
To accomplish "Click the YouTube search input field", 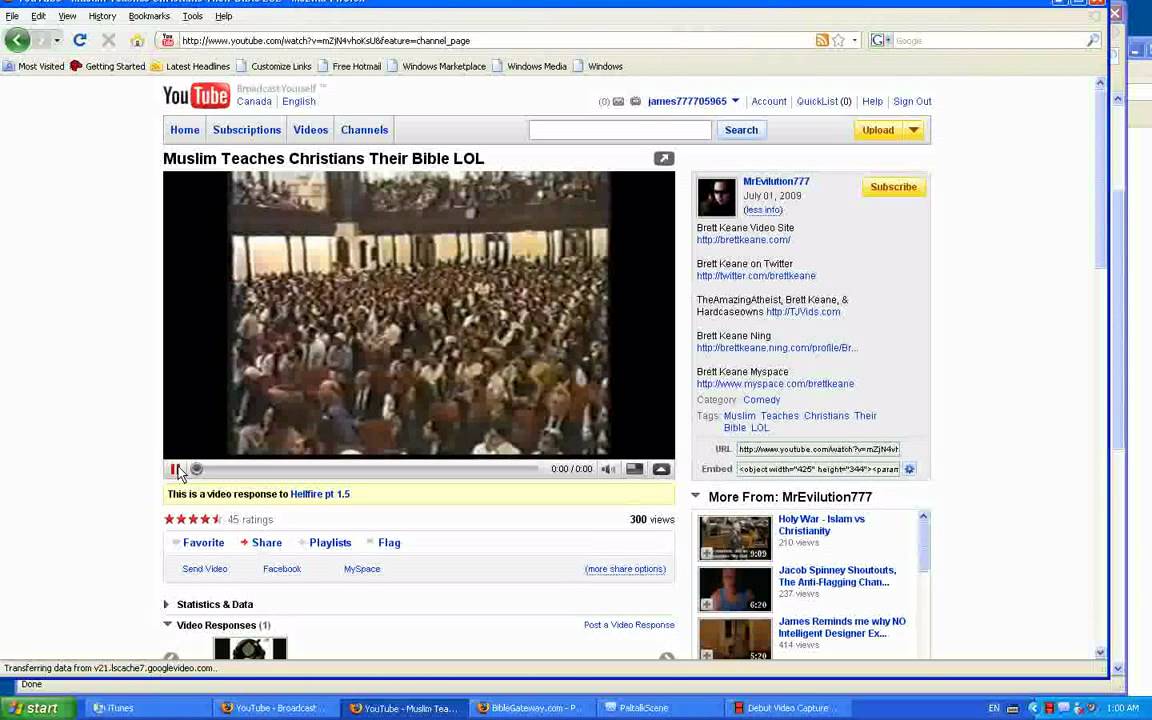I will pos(620,130).
